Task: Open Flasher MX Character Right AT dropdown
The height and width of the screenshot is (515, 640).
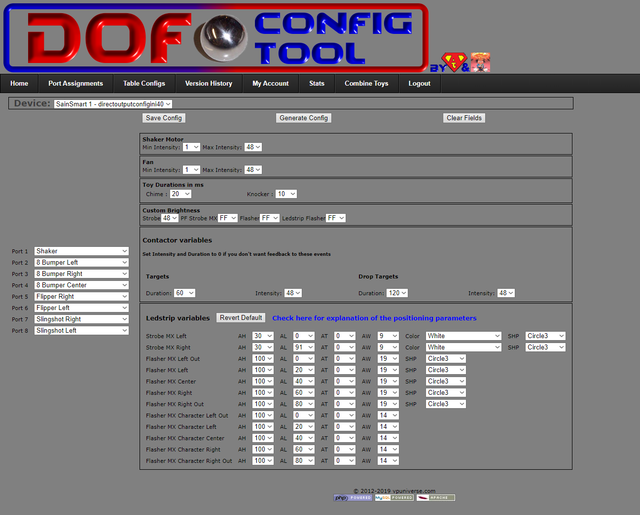Action: coord(344,449)
